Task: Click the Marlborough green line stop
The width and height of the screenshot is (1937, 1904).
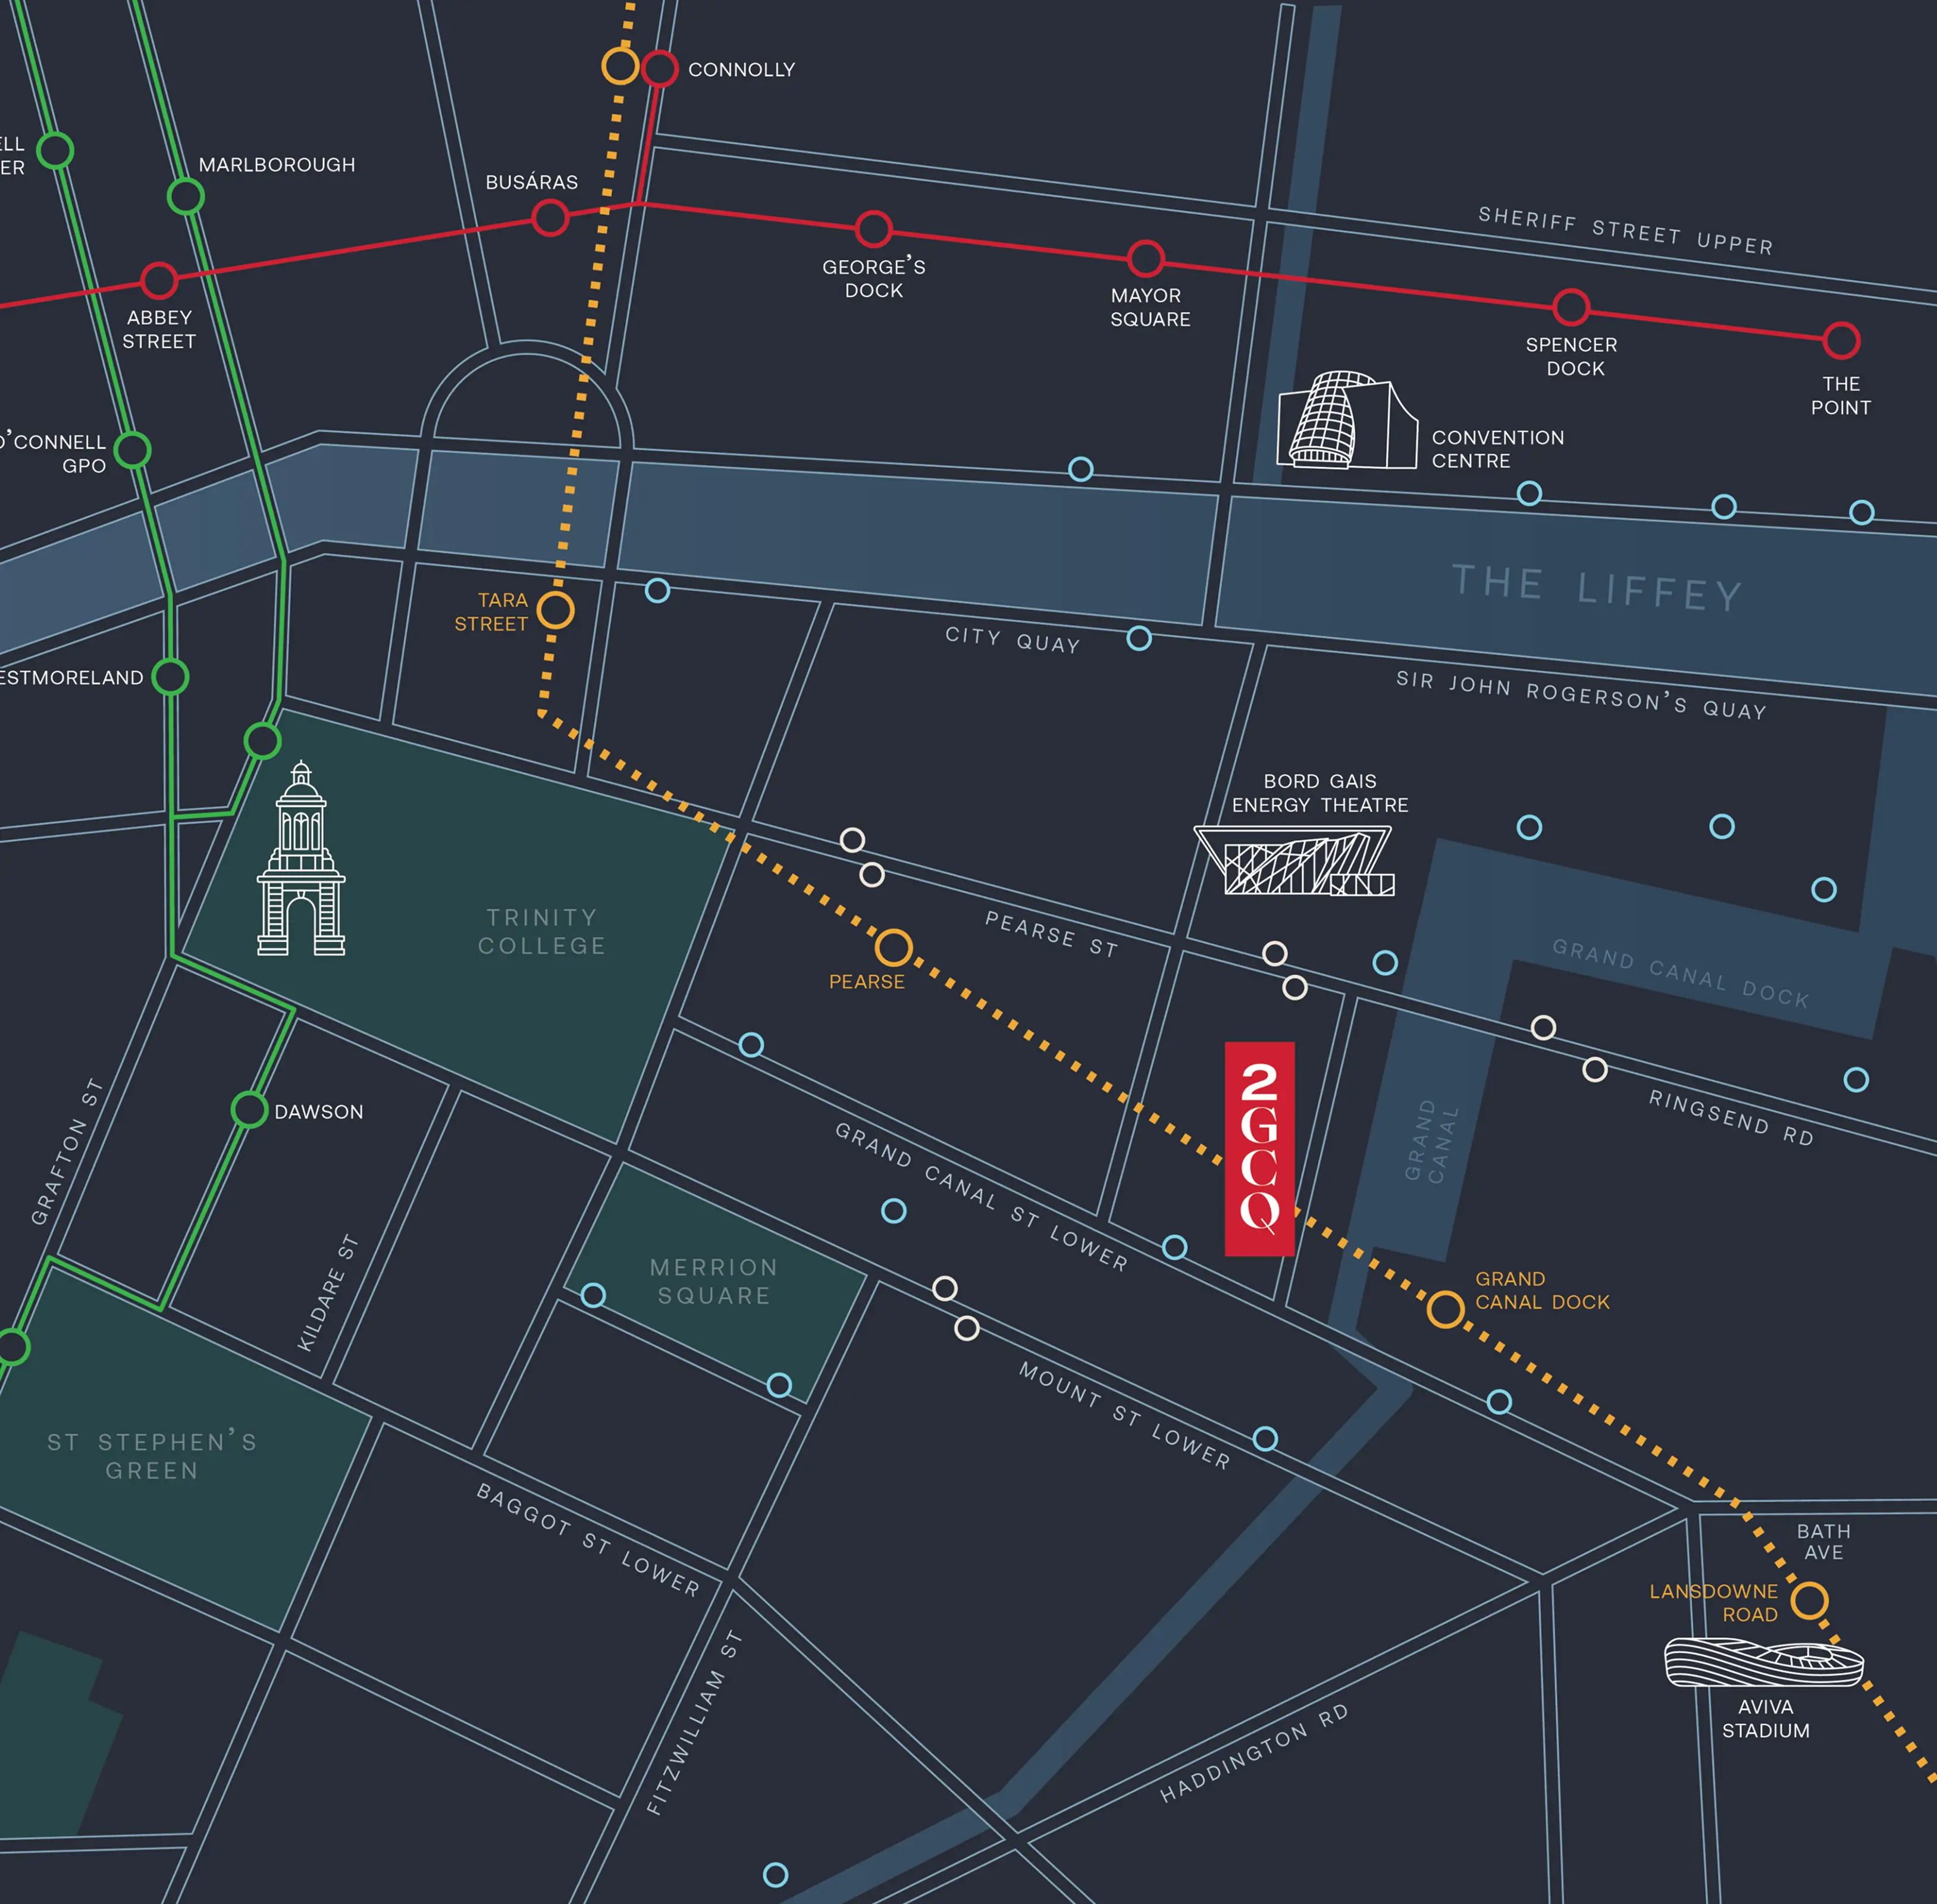Action: pos(185,196)
